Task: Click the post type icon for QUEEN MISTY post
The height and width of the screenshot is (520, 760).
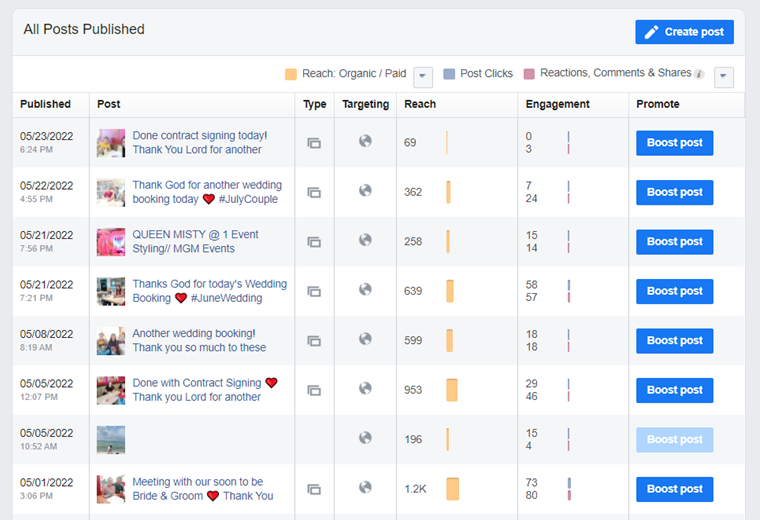Action: 314,242
